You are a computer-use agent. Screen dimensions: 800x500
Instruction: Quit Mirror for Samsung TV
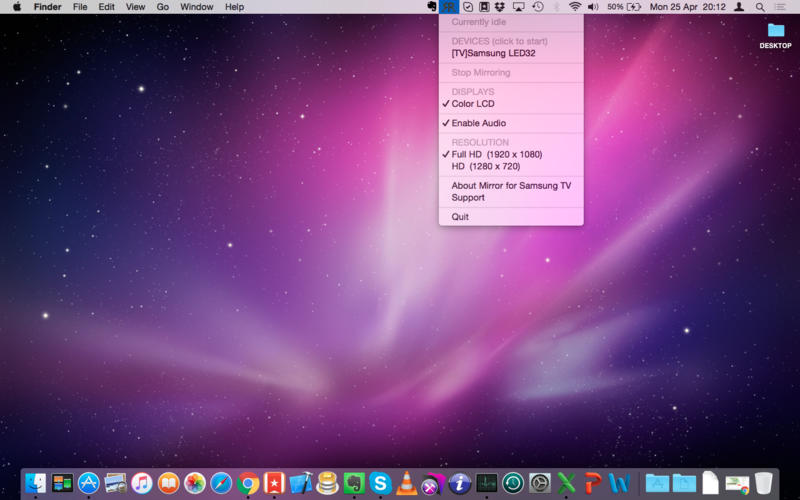(460, 217)
